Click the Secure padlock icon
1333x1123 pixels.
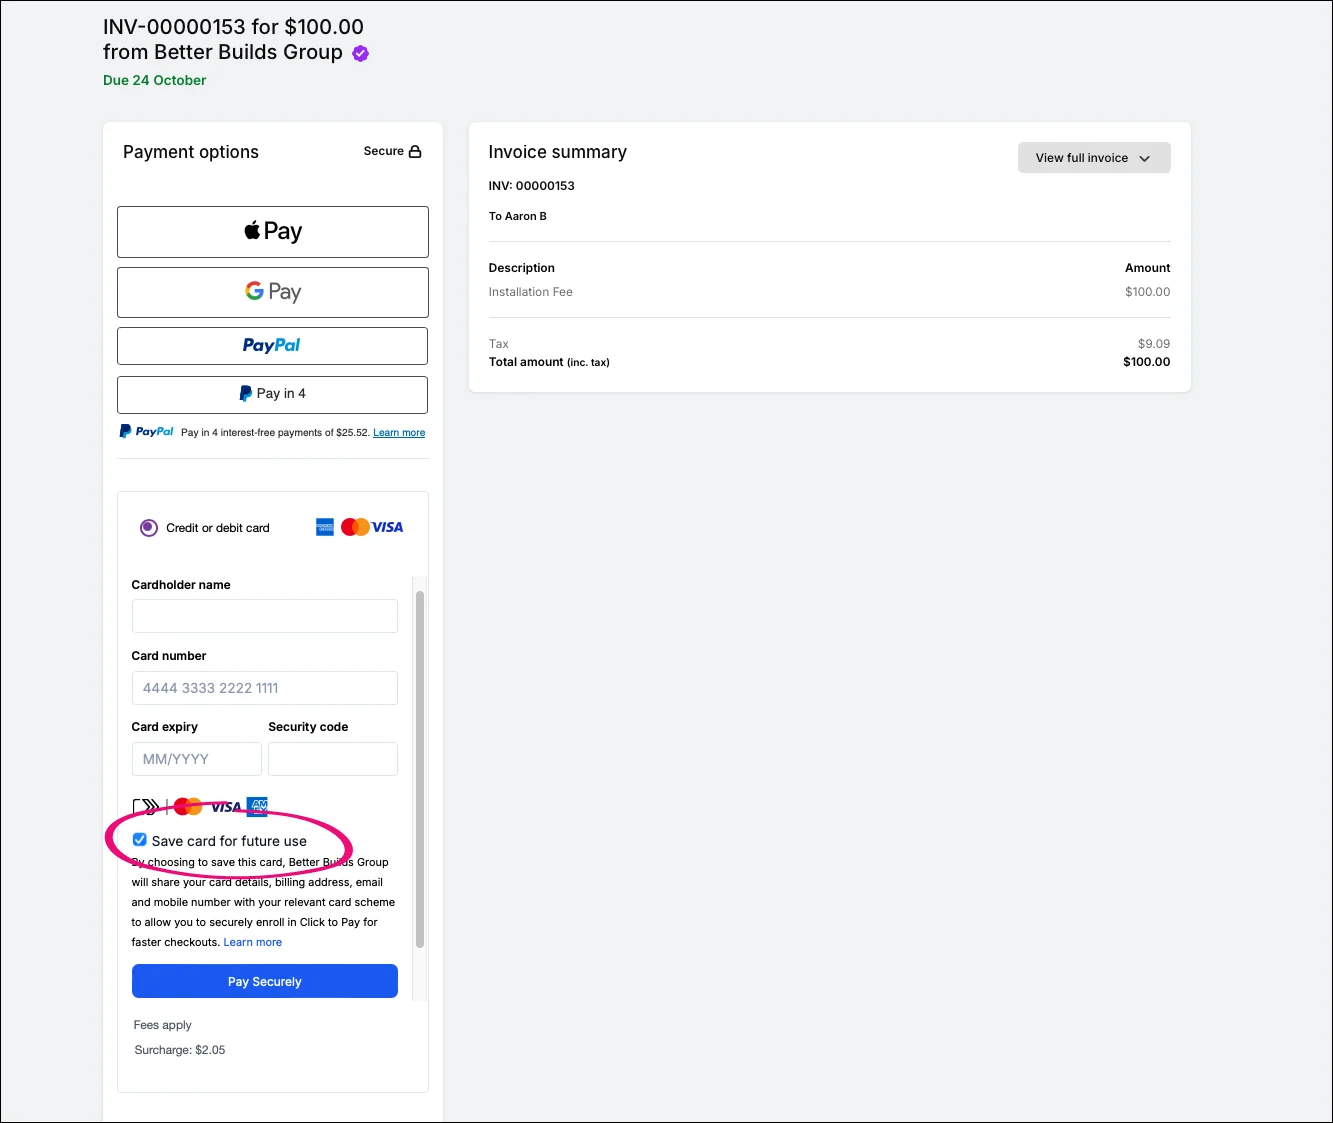[x=415, y=151]
